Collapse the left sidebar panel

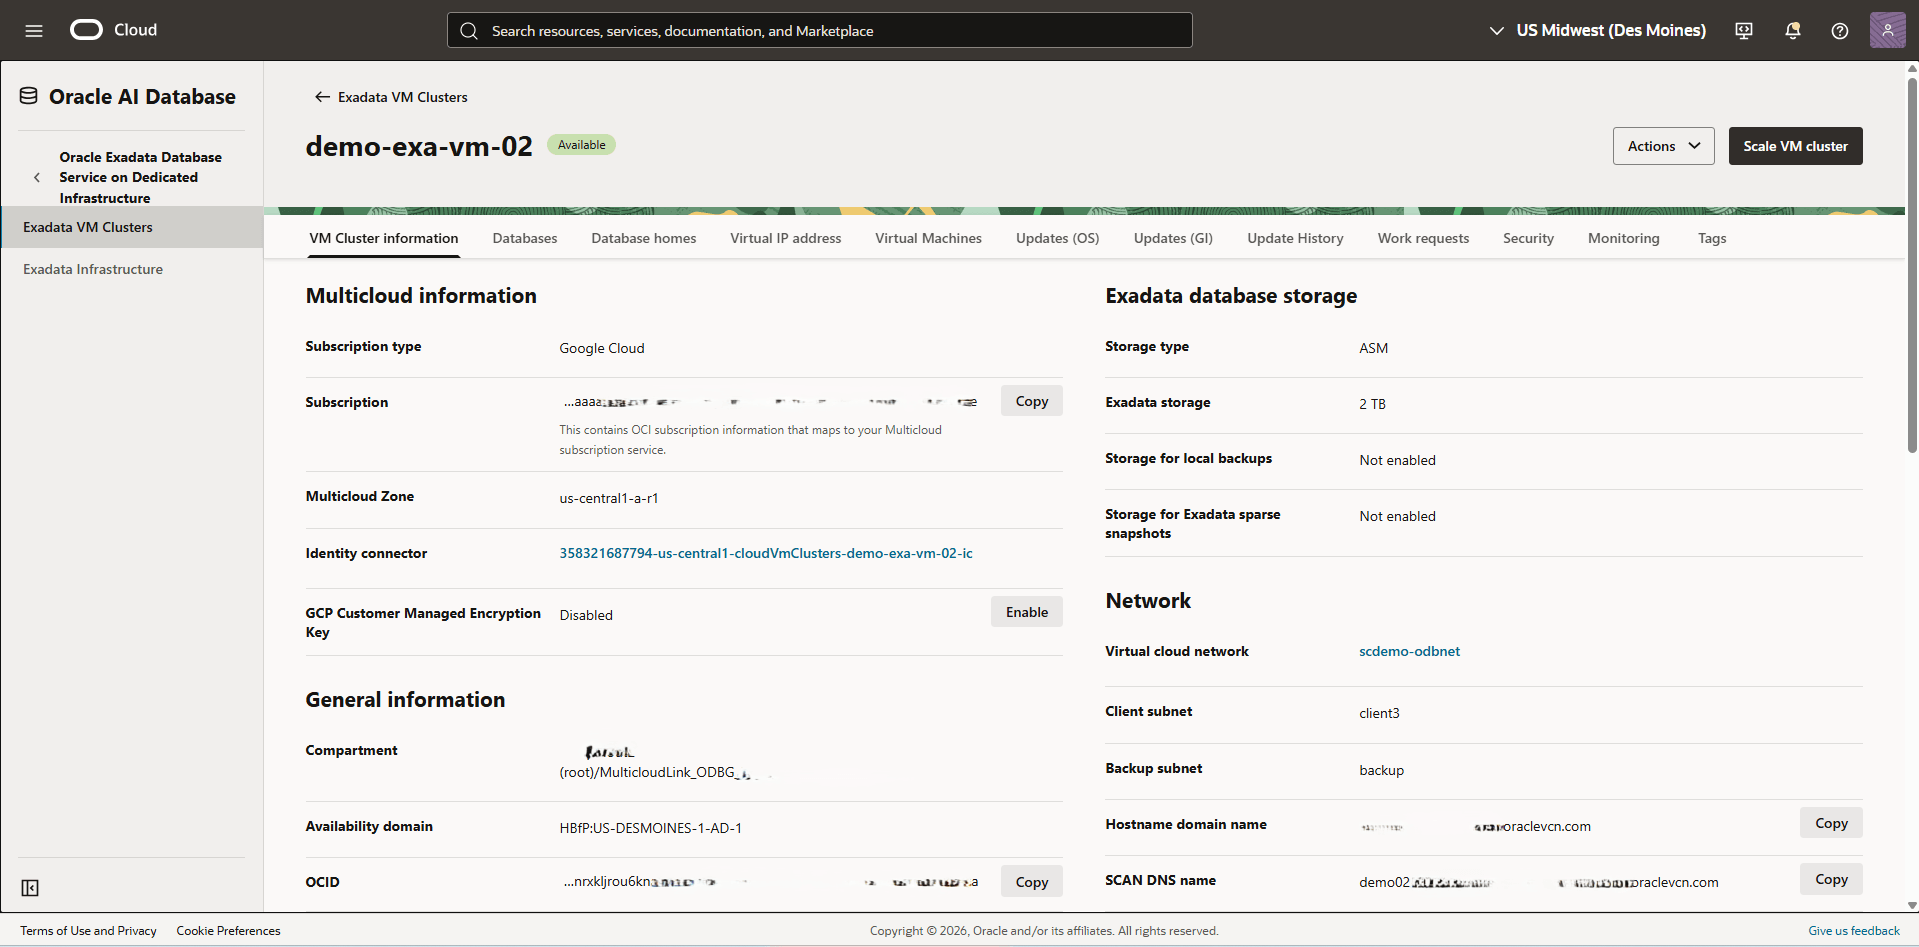click(x=30, y=888)
